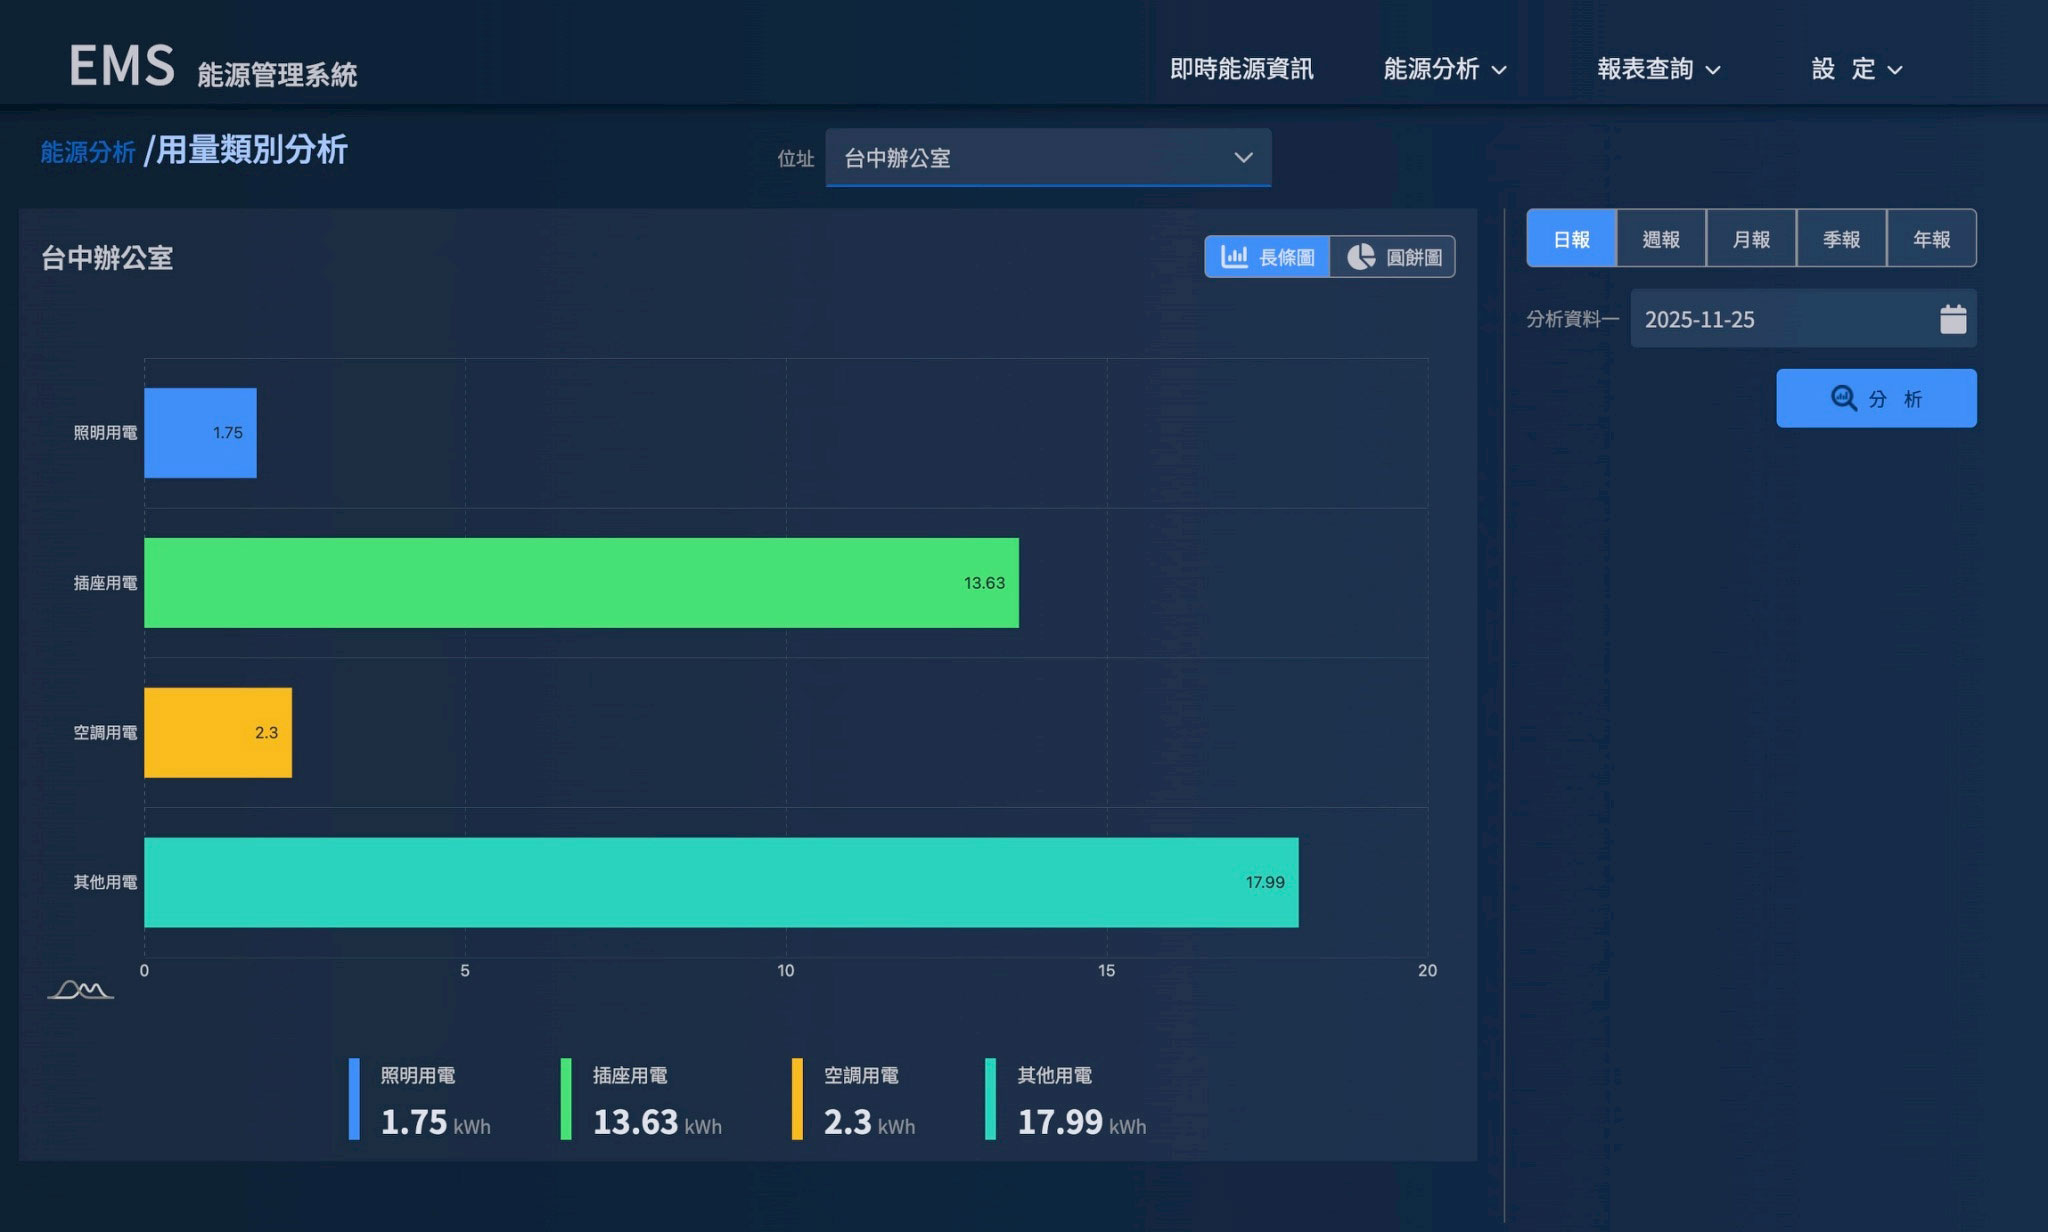The width and height of the screenshot is (2048, 1232).
Task: Click the 能源分析 breadcrumb link
Action: [x=87, y=152]
